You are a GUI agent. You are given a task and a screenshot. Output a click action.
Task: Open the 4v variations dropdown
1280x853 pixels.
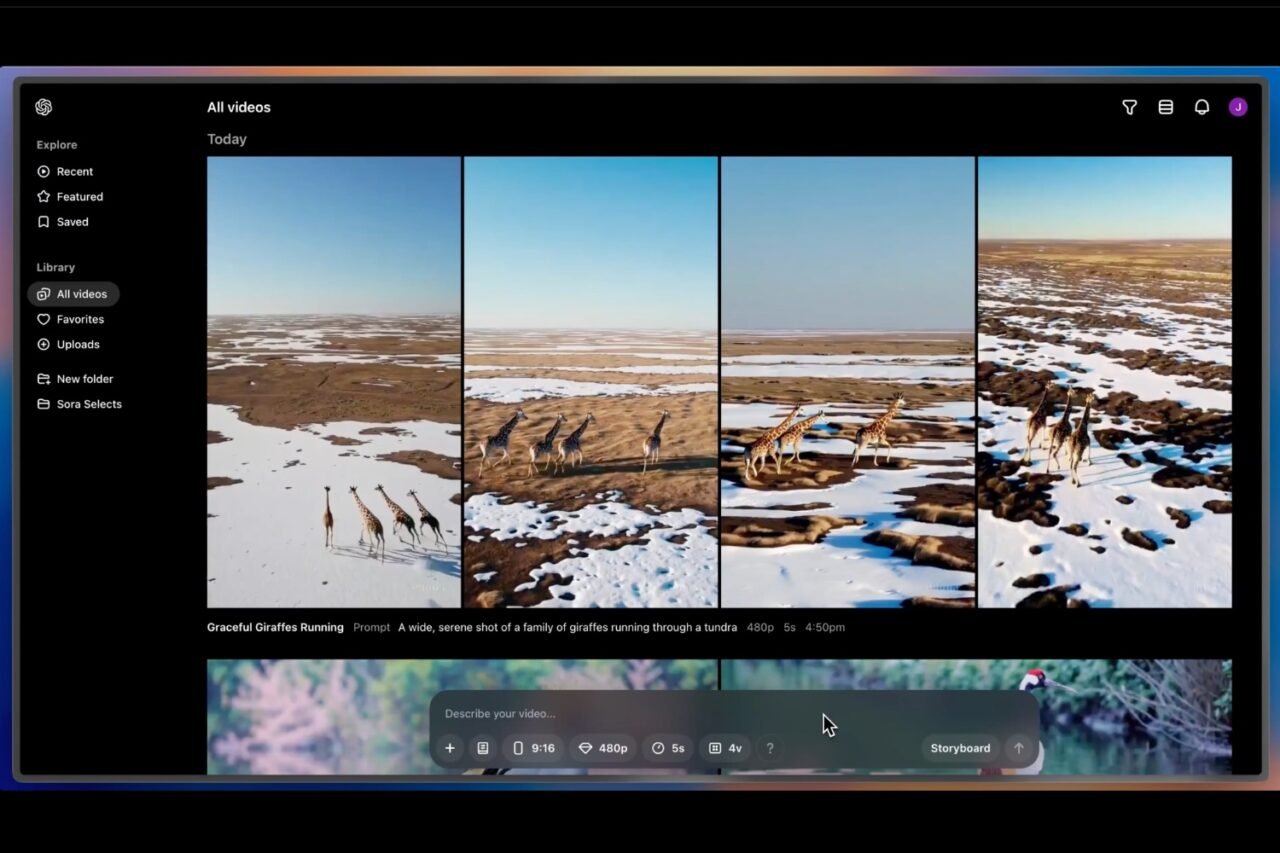pos(726,748)
